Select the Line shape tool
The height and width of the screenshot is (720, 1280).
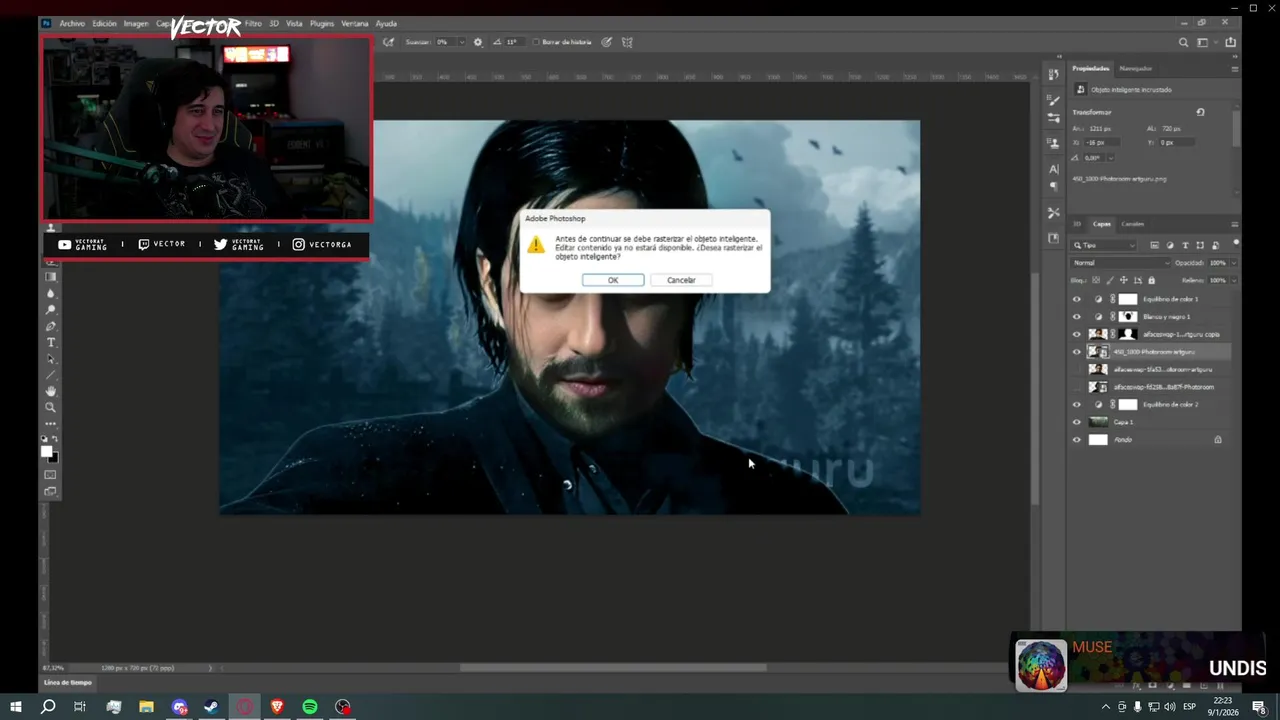click(51, 375)
